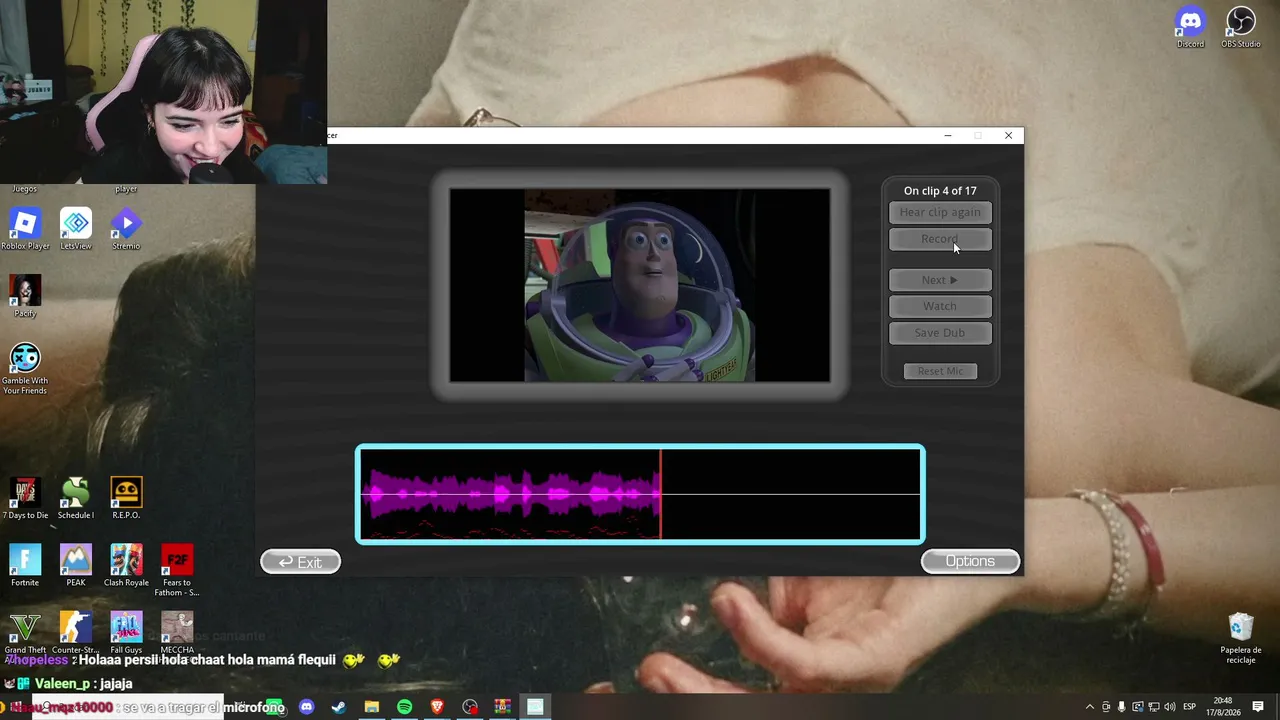Open the LetsView desktop shortcut
This screenshot has width=1280, height=720.
(75, 229)
